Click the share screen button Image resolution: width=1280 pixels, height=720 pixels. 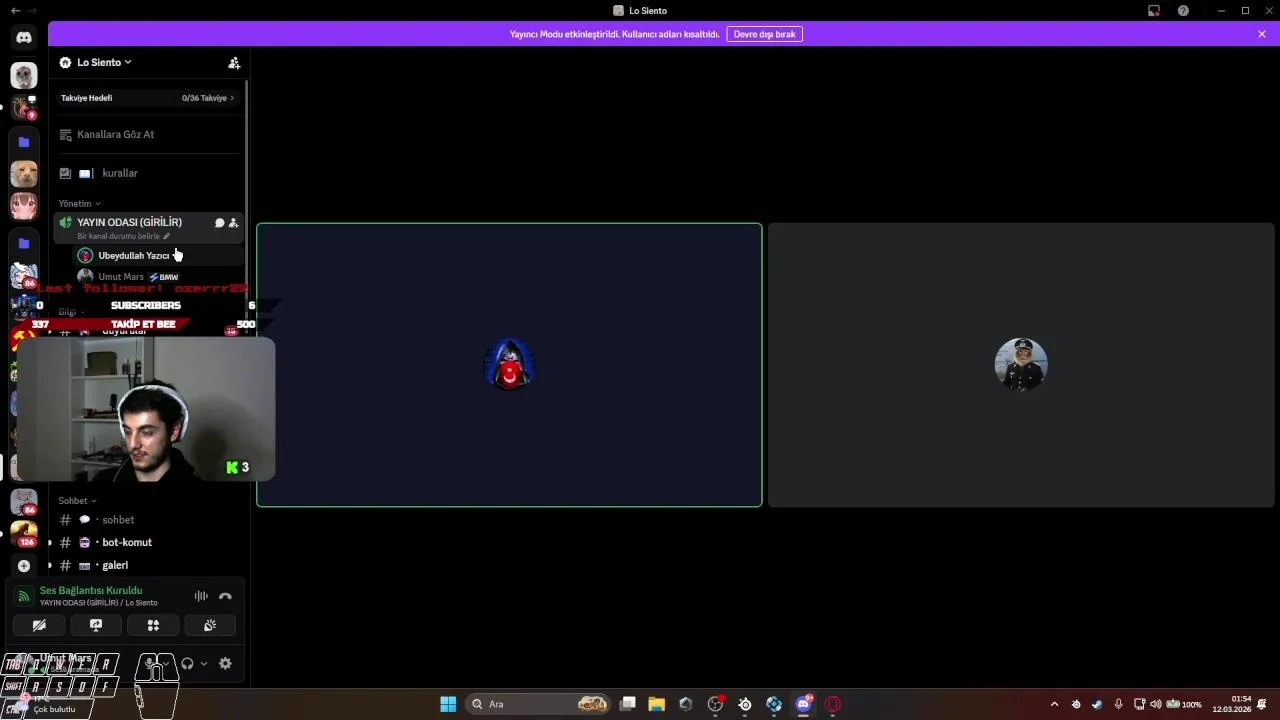tap(96, 625)
